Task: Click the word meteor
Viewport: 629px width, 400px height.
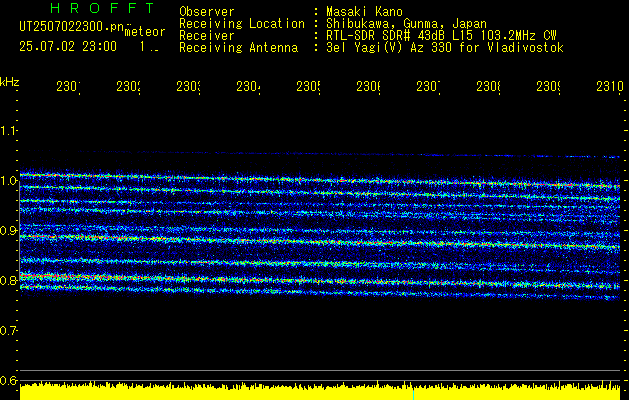Action: coord(145,32)
